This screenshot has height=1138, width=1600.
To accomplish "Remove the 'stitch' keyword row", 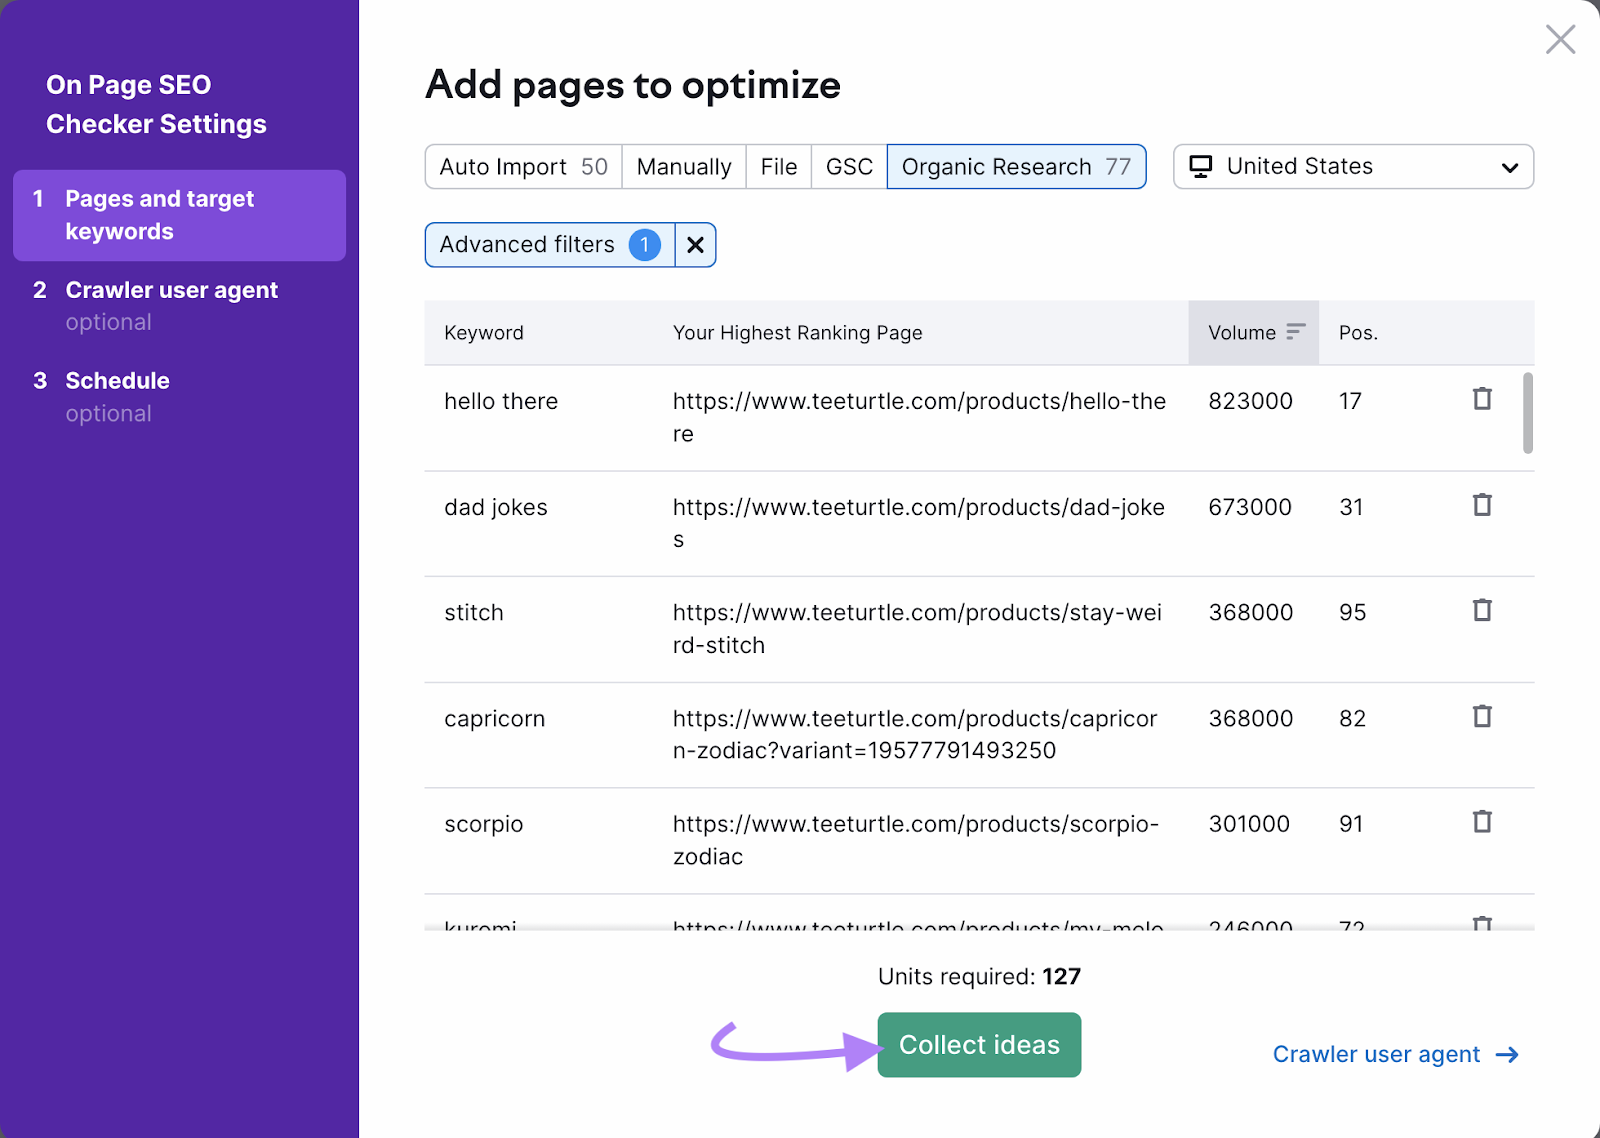I will tap(1482, 610).
